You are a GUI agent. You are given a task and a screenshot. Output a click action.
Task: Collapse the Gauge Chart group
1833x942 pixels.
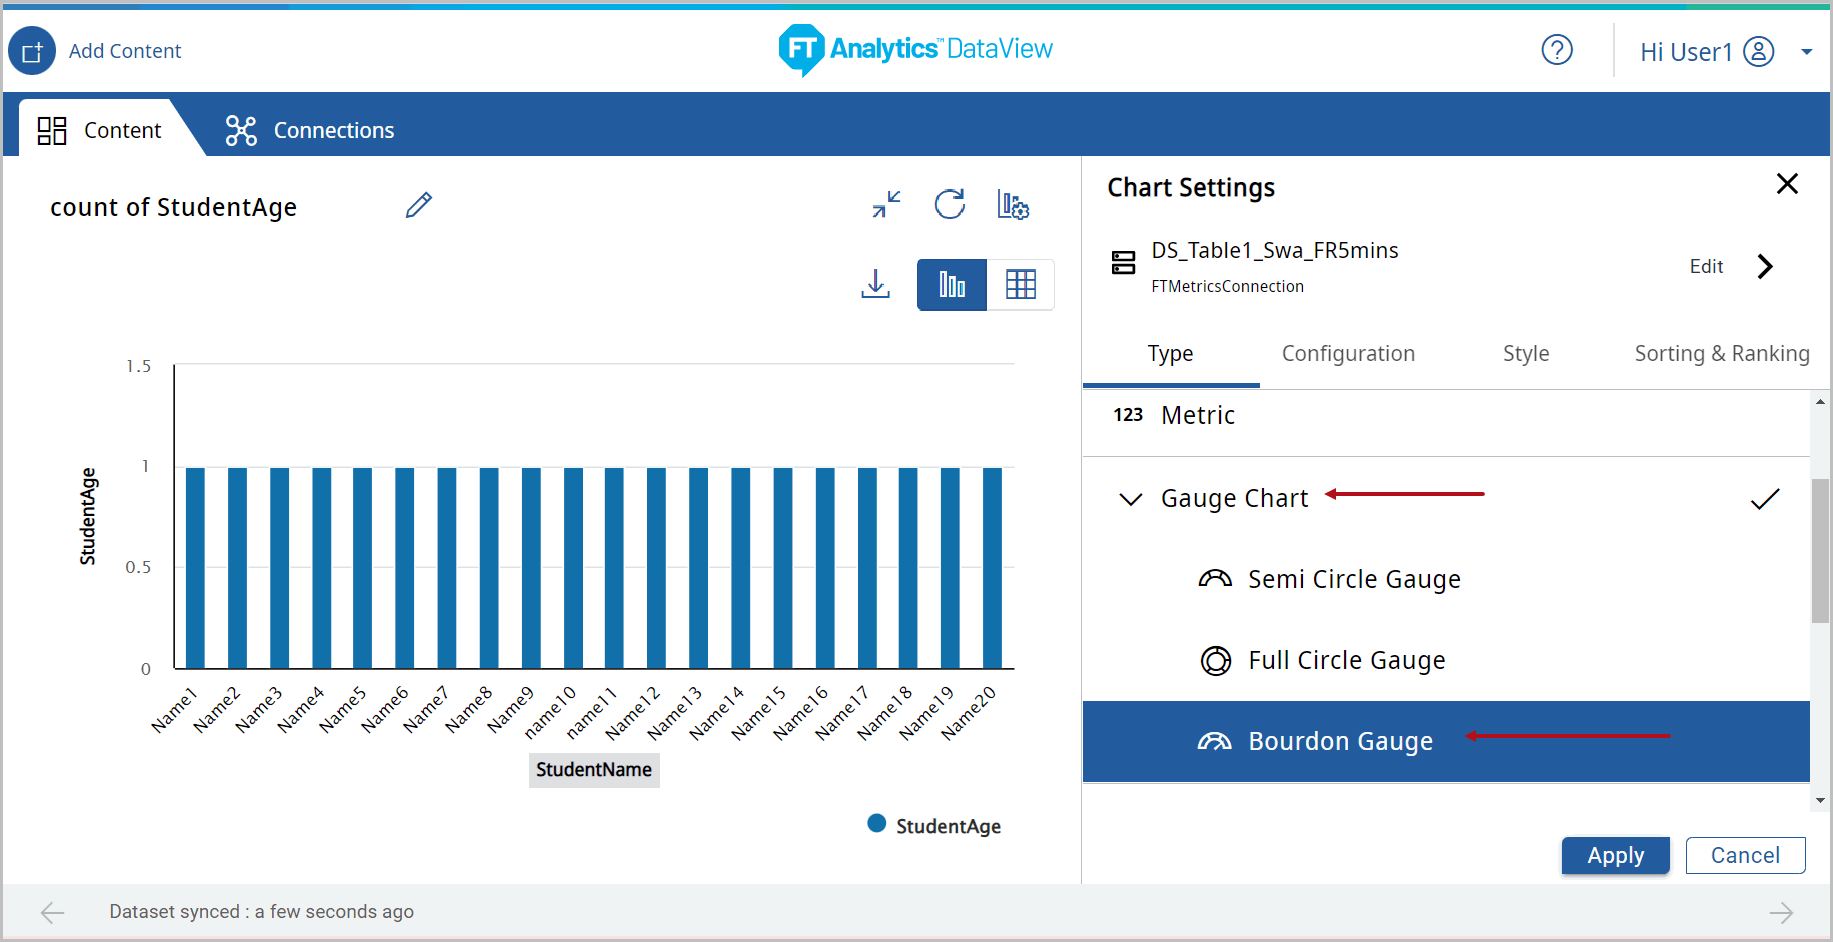tap(1131, 499)
